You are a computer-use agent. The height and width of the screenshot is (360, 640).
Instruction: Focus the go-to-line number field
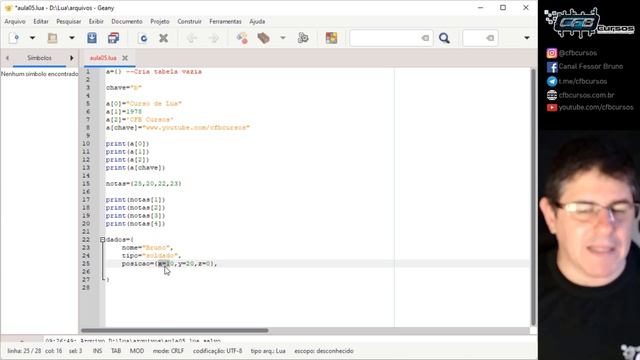(480, 38)
